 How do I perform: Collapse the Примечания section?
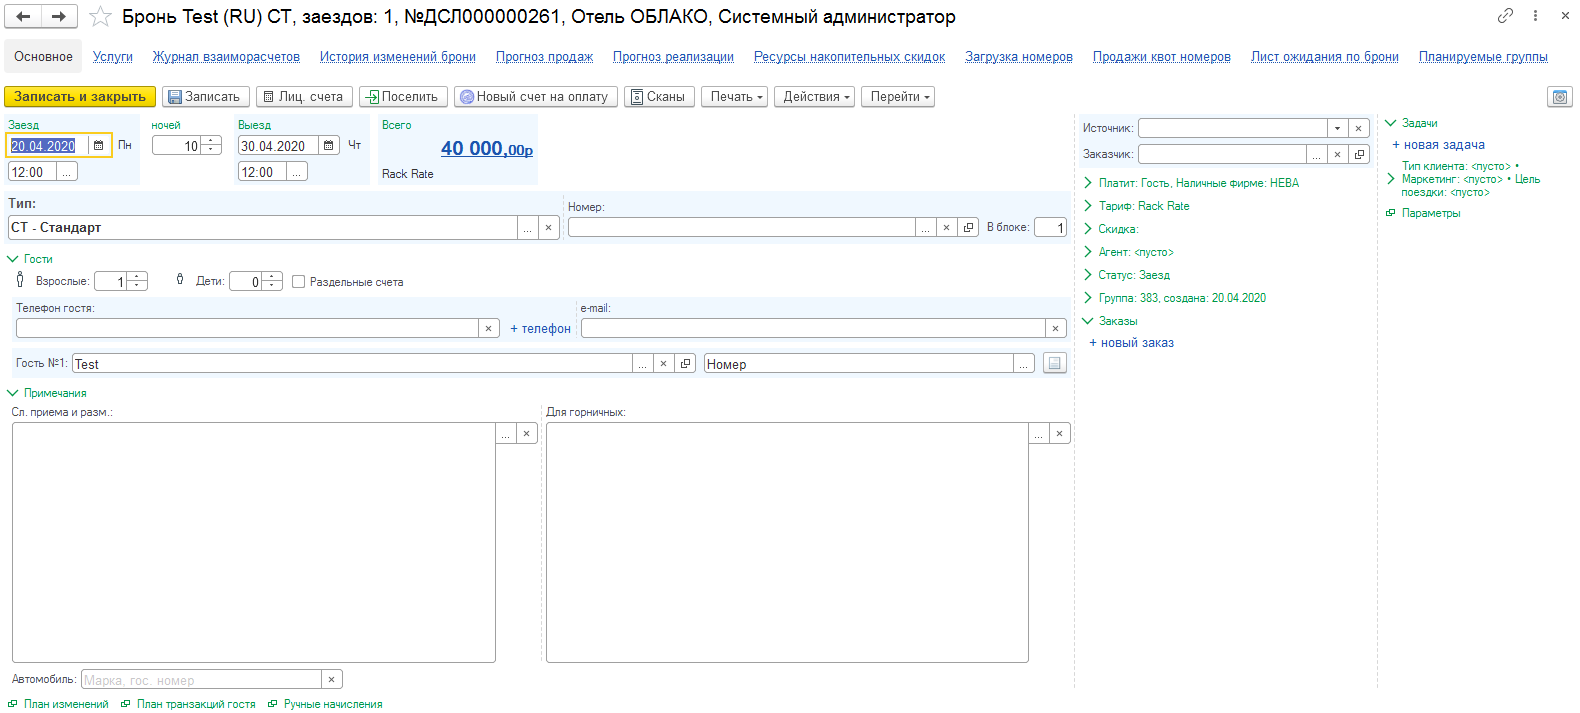(13, 393)
